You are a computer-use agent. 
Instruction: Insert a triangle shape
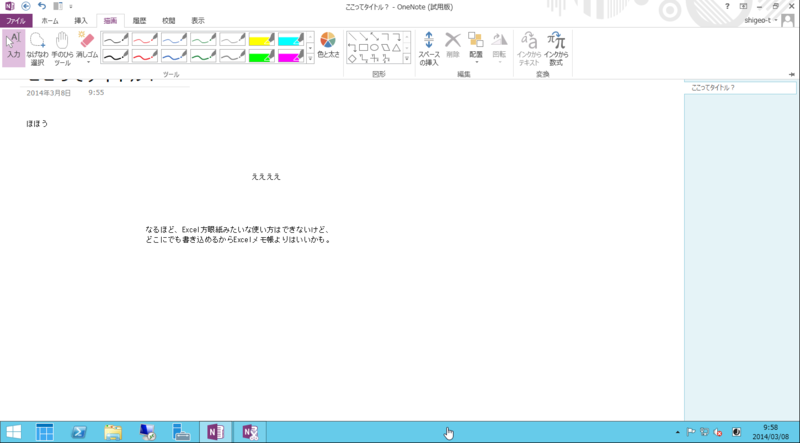(396, 47)
